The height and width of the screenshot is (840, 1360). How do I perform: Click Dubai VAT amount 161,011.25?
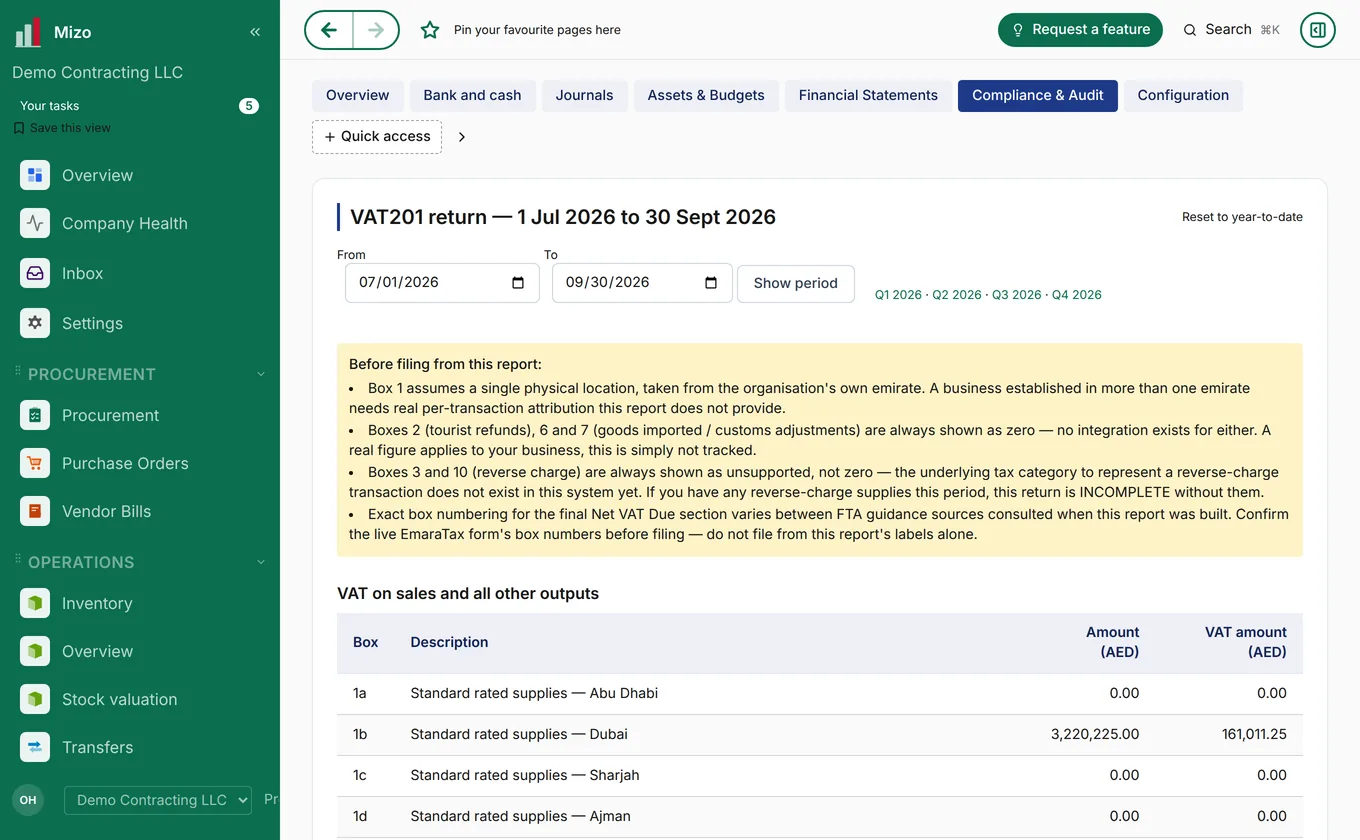pyautogui.click(x=1254, y=734)
